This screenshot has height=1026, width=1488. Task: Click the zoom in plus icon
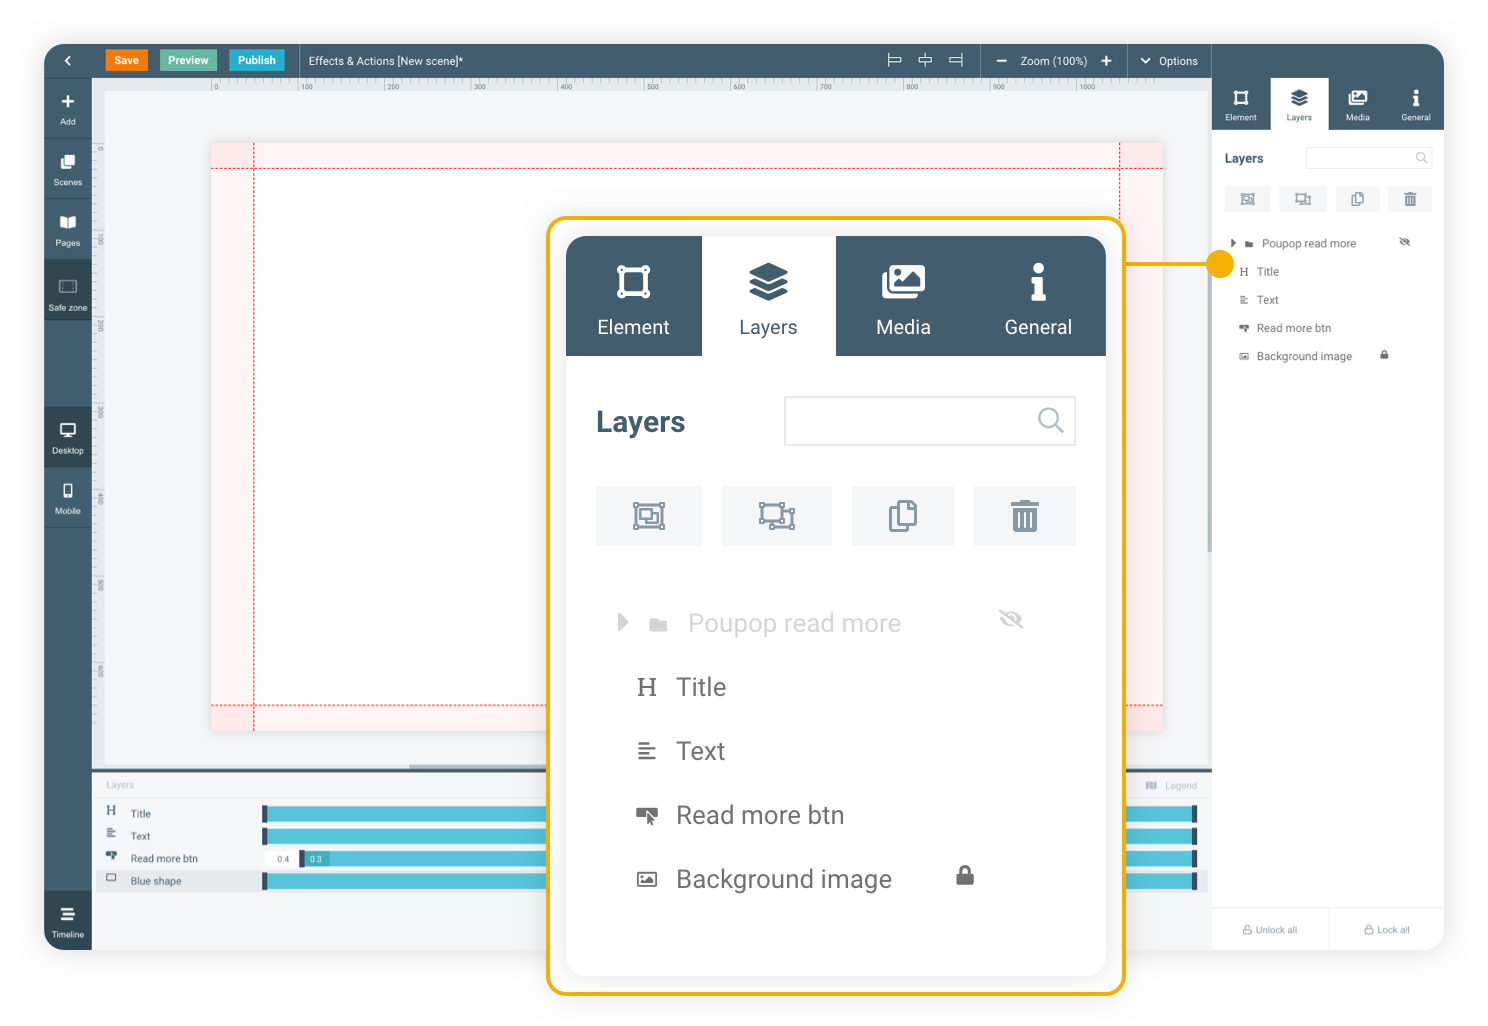[x=1106, y=61]
